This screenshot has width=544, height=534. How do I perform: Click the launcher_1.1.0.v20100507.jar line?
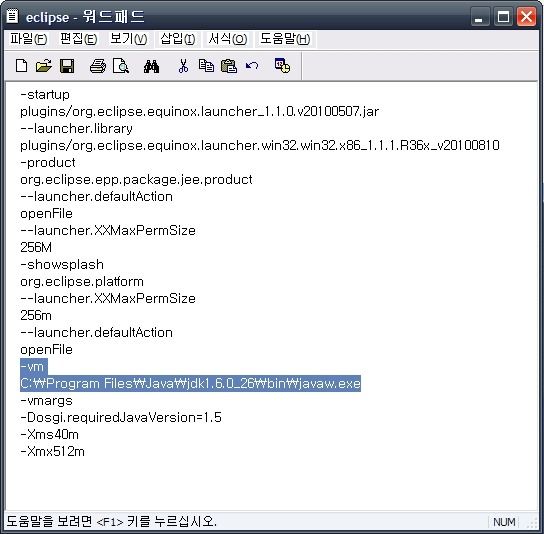pyautogui.click(x=199, y=111)
